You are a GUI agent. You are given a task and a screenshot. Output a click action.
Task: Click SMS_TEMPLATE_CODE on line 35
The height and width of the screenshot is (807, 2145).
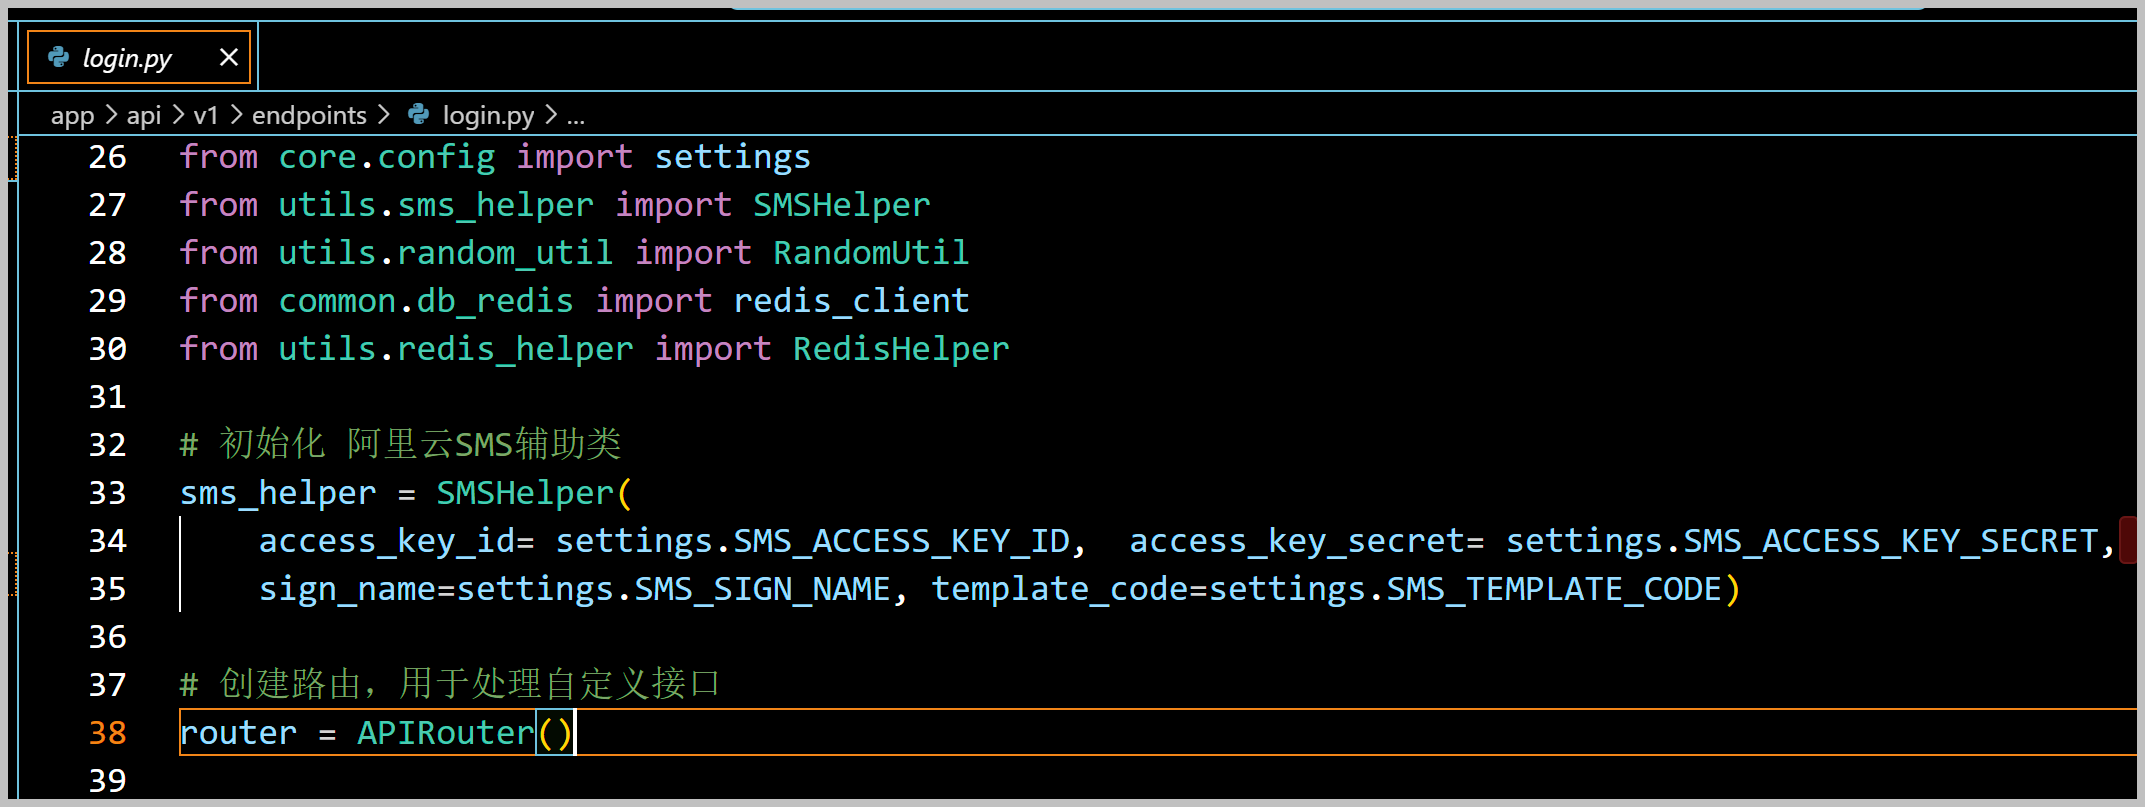[1554, 589]
